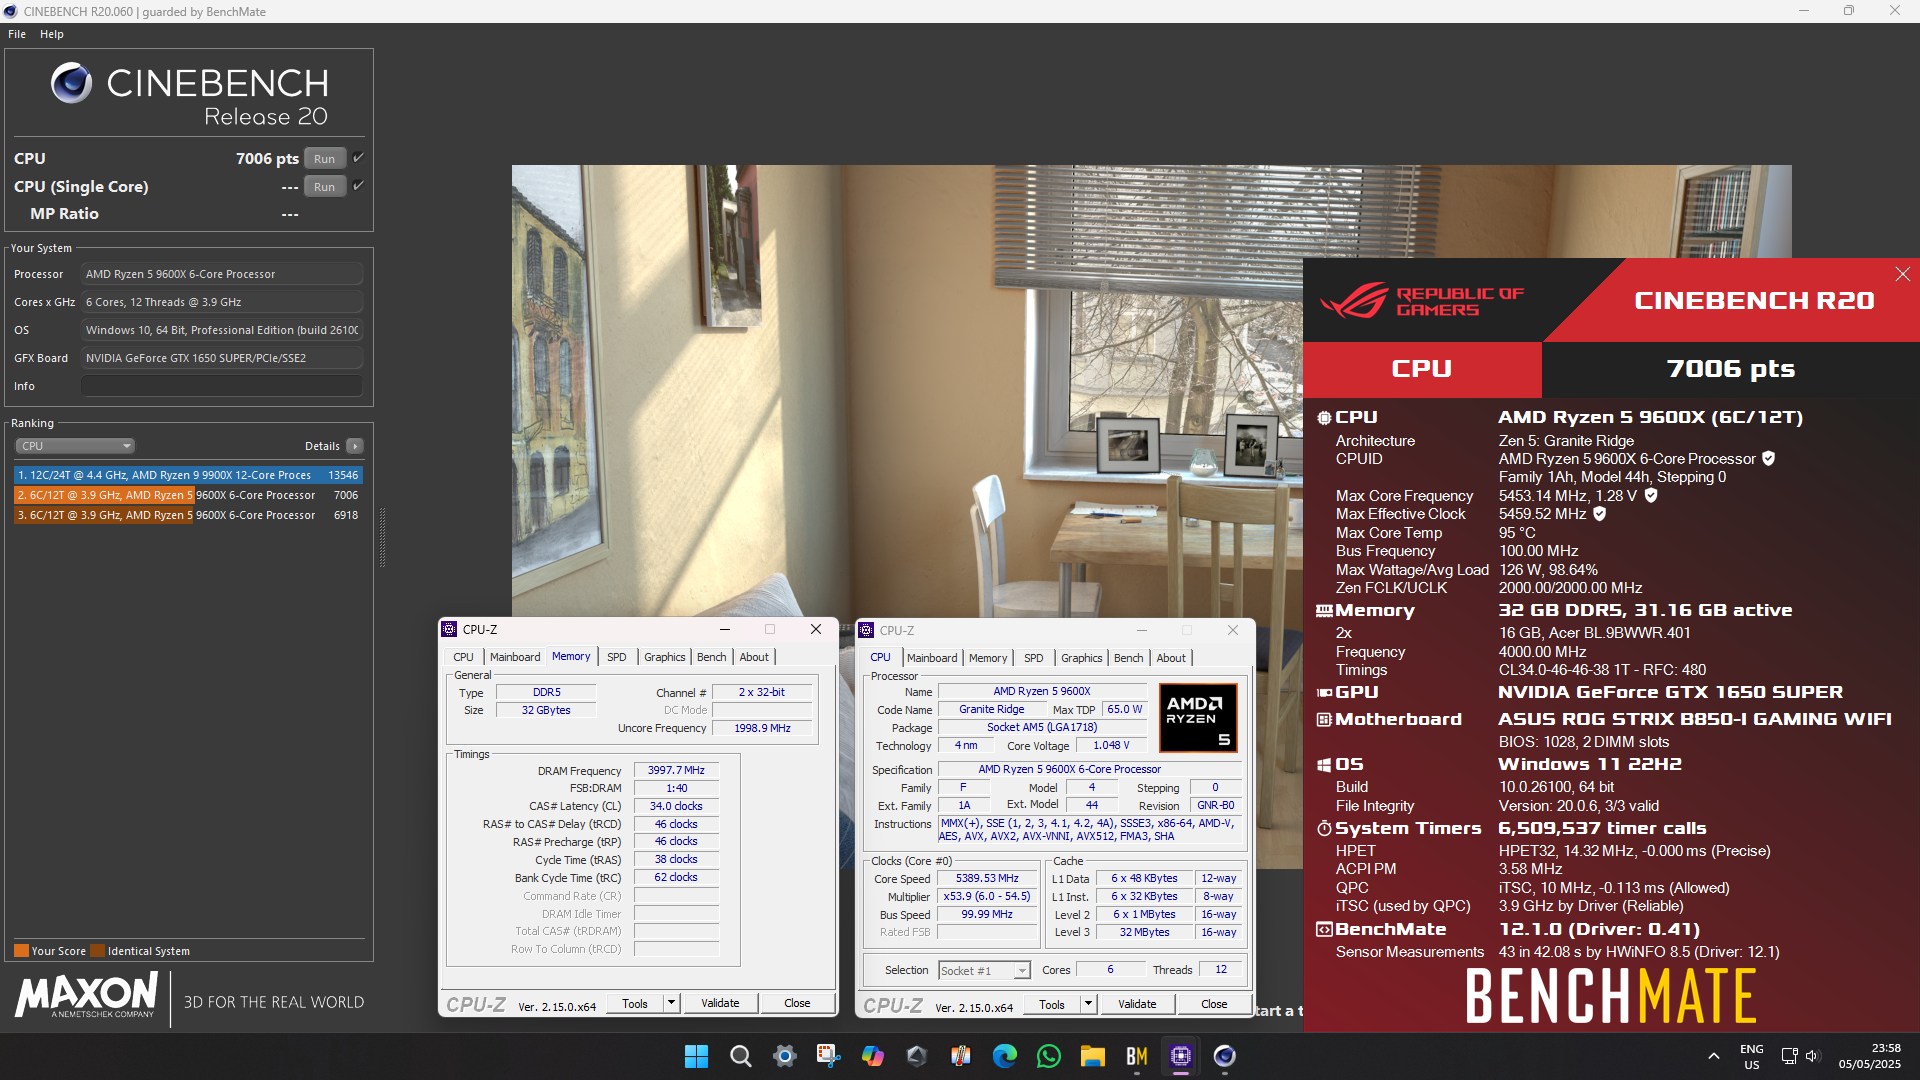The height and width of the screenshot is (1080, 1920).
Task: Open Microsoft Edge from taskbar
Action: (1004, 1056)
